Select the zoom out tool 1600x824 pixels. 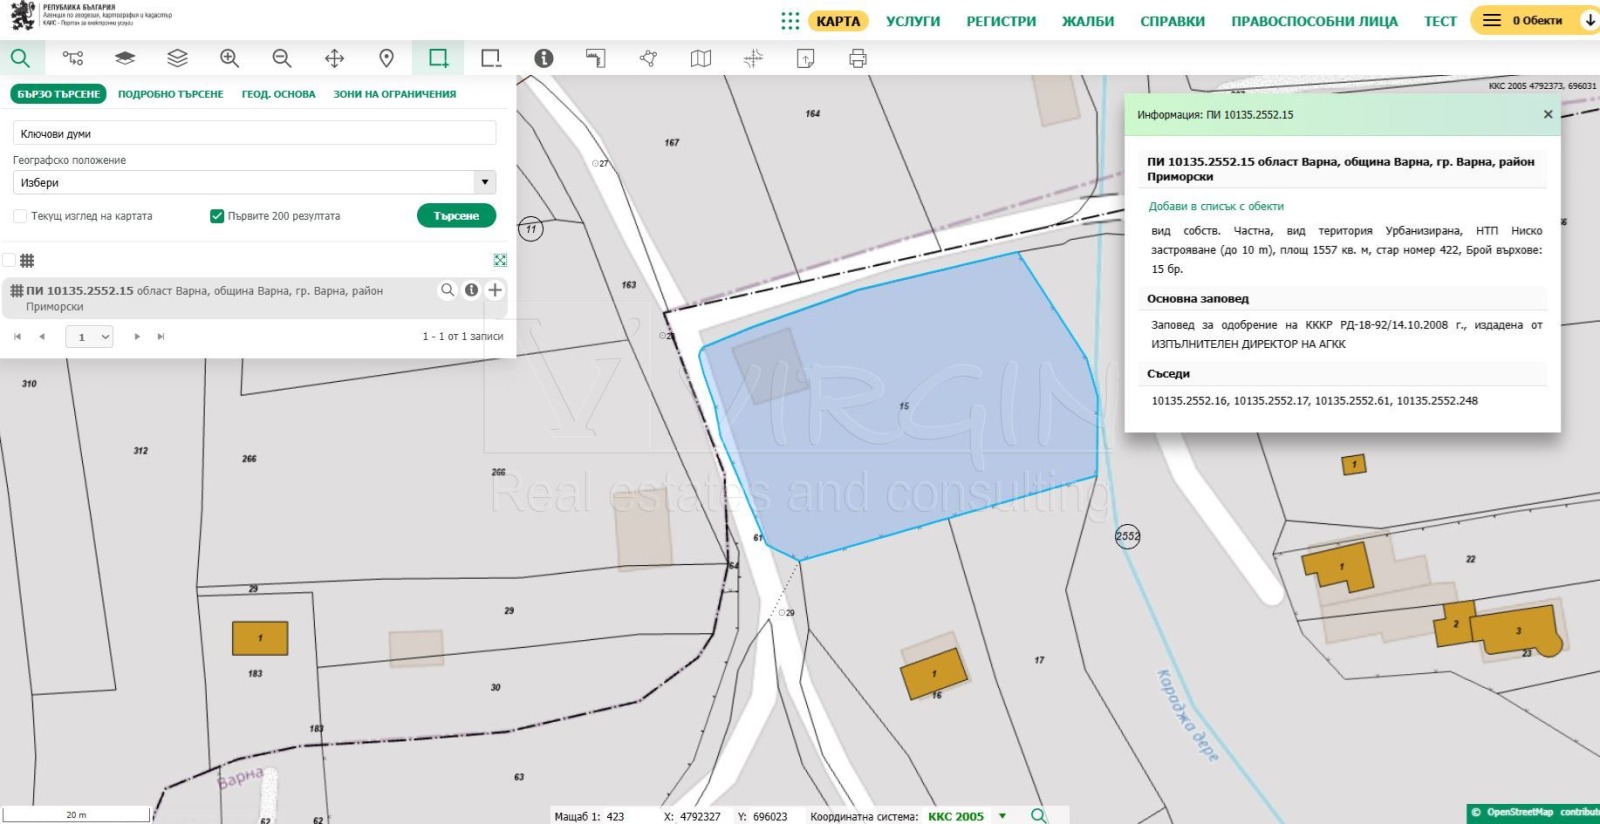[282, 58]
